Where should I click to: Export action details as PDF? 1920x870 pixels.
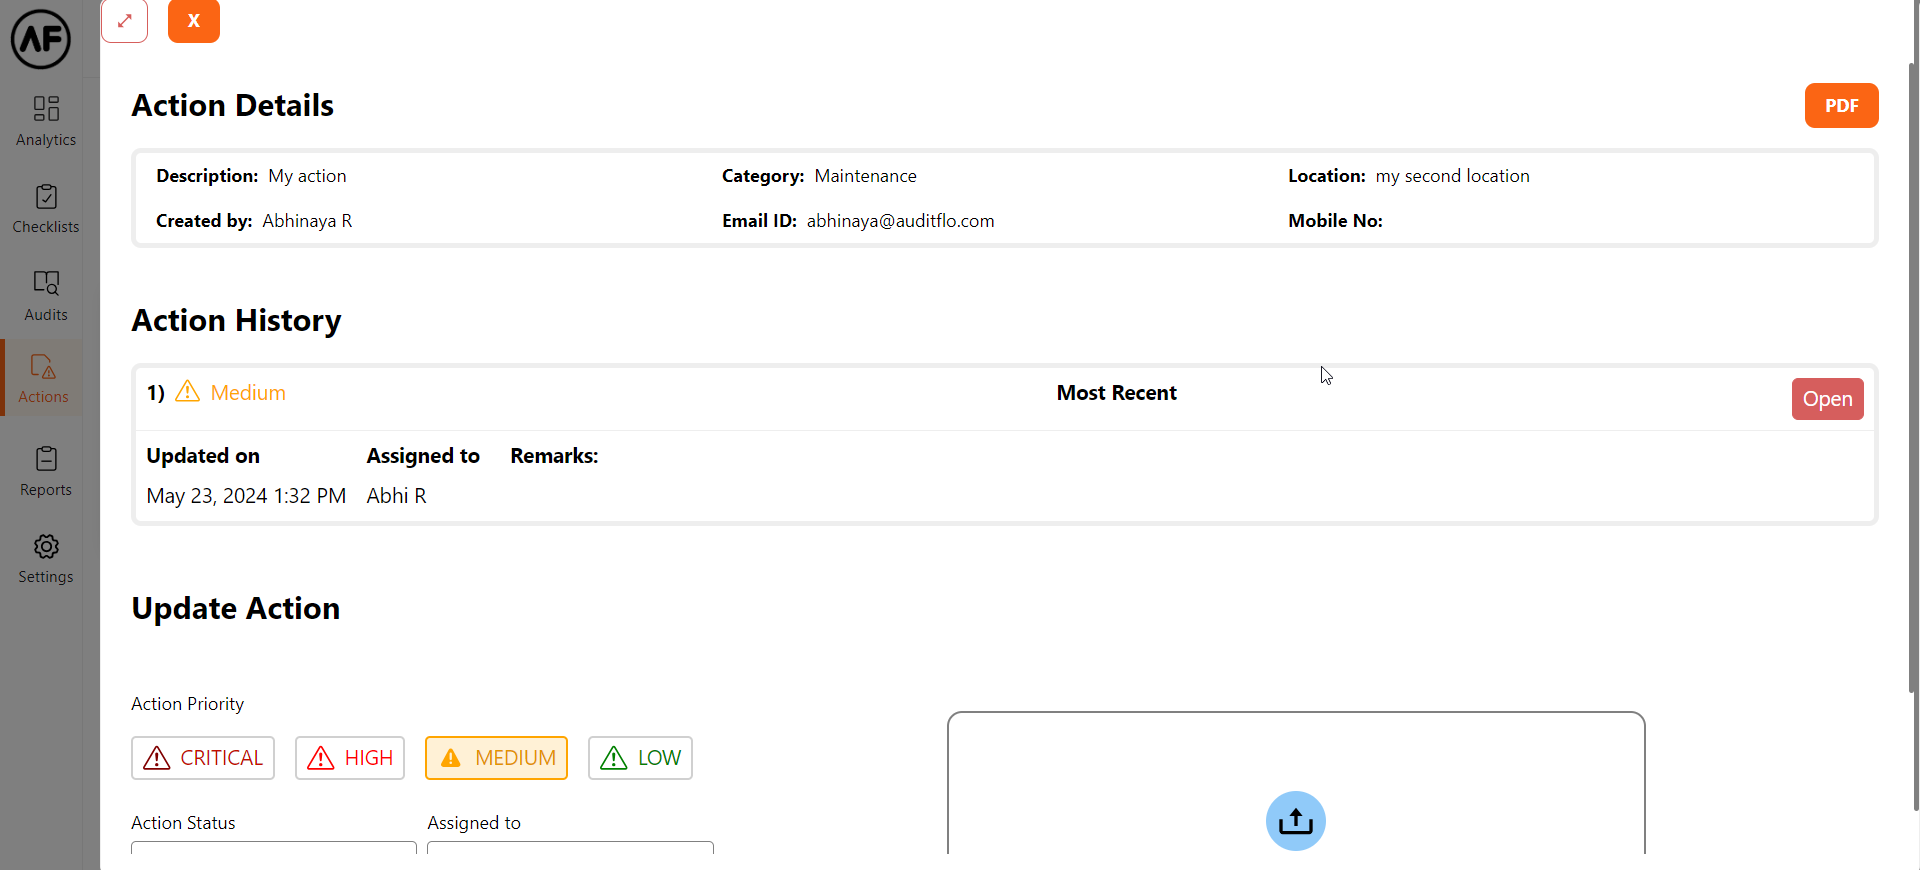[x=1841, y=106]
